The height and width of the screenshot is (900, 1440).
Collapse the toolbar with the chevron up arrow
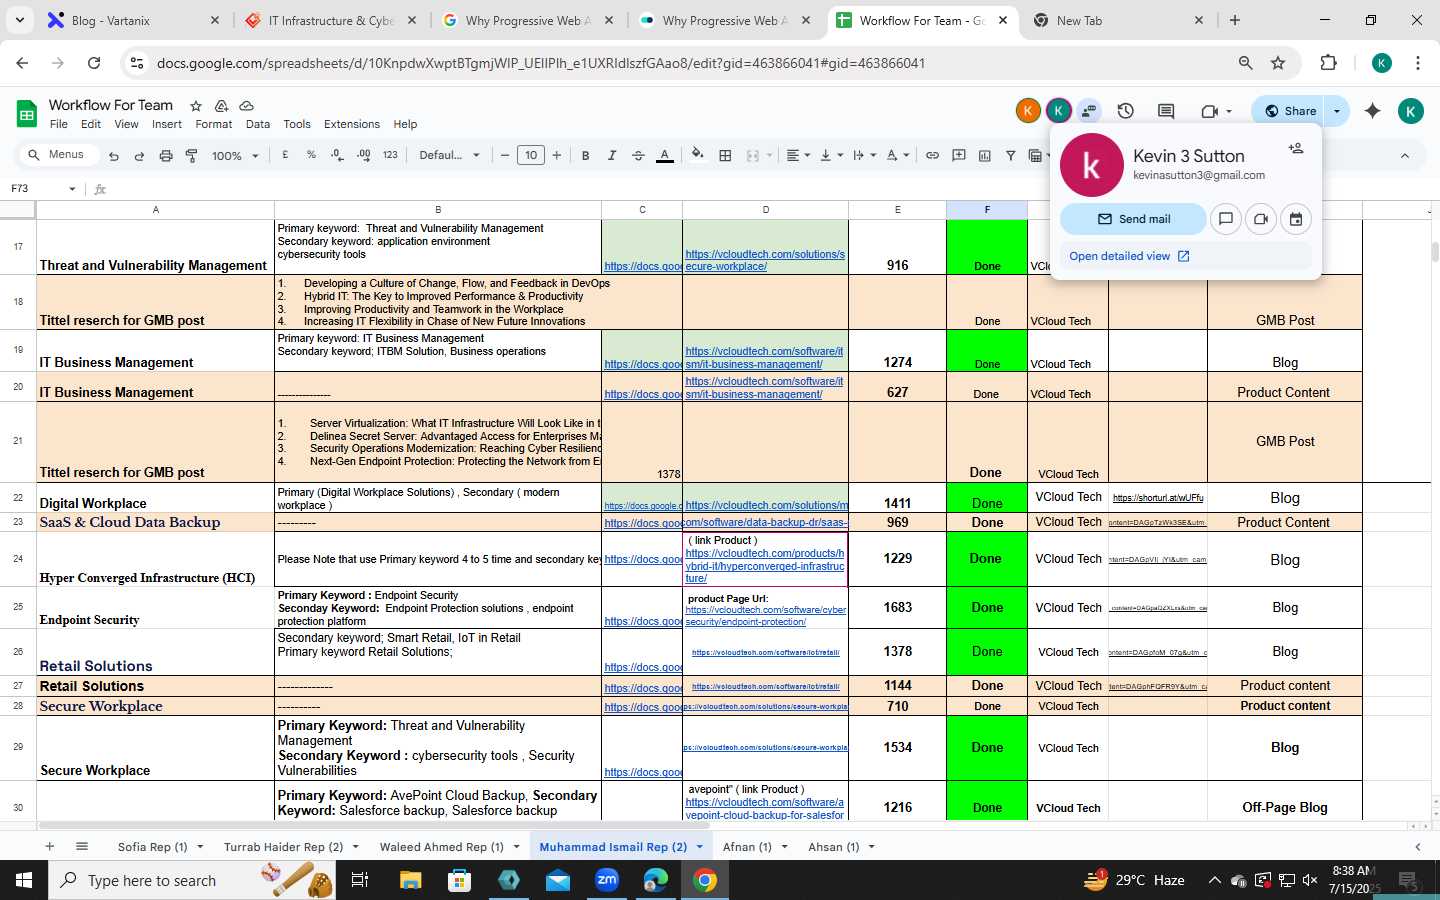pos(1404,156)
